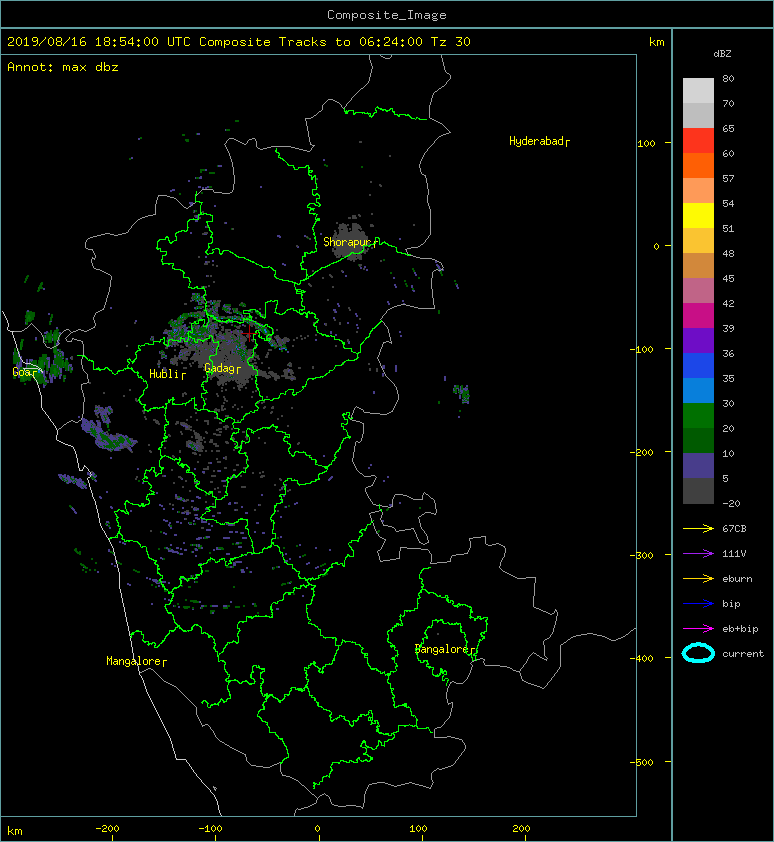Click the 54 value on color scale

(728, 204)
